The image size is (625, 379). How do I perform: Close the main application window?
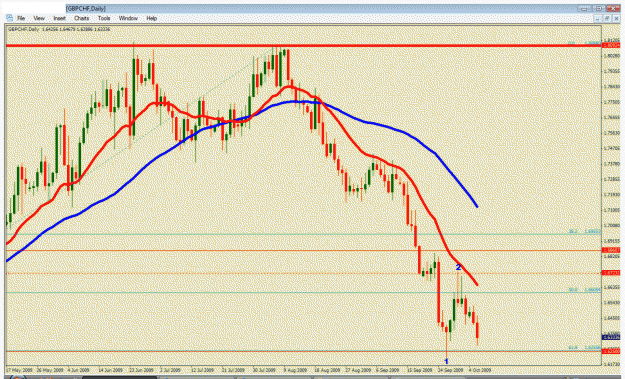[x=613, y=8]
